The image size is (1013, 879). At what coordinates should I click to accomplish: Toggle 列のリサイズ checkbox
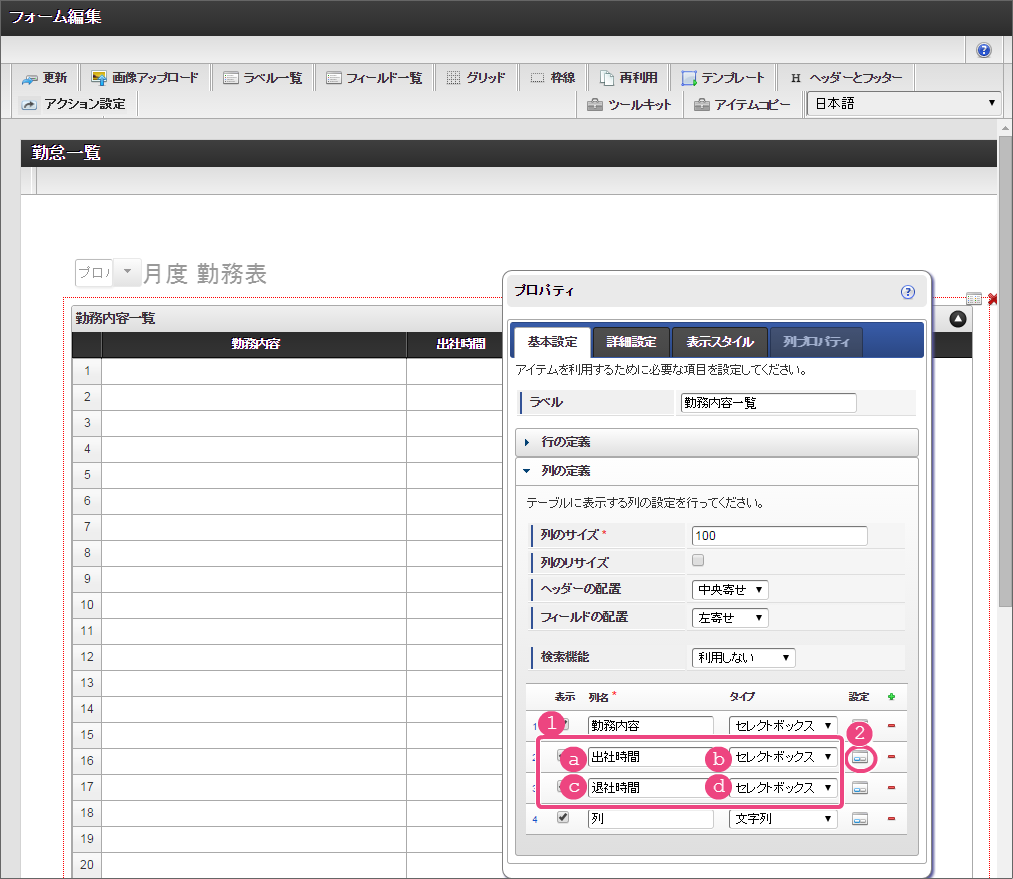click(x=698, y=561)
